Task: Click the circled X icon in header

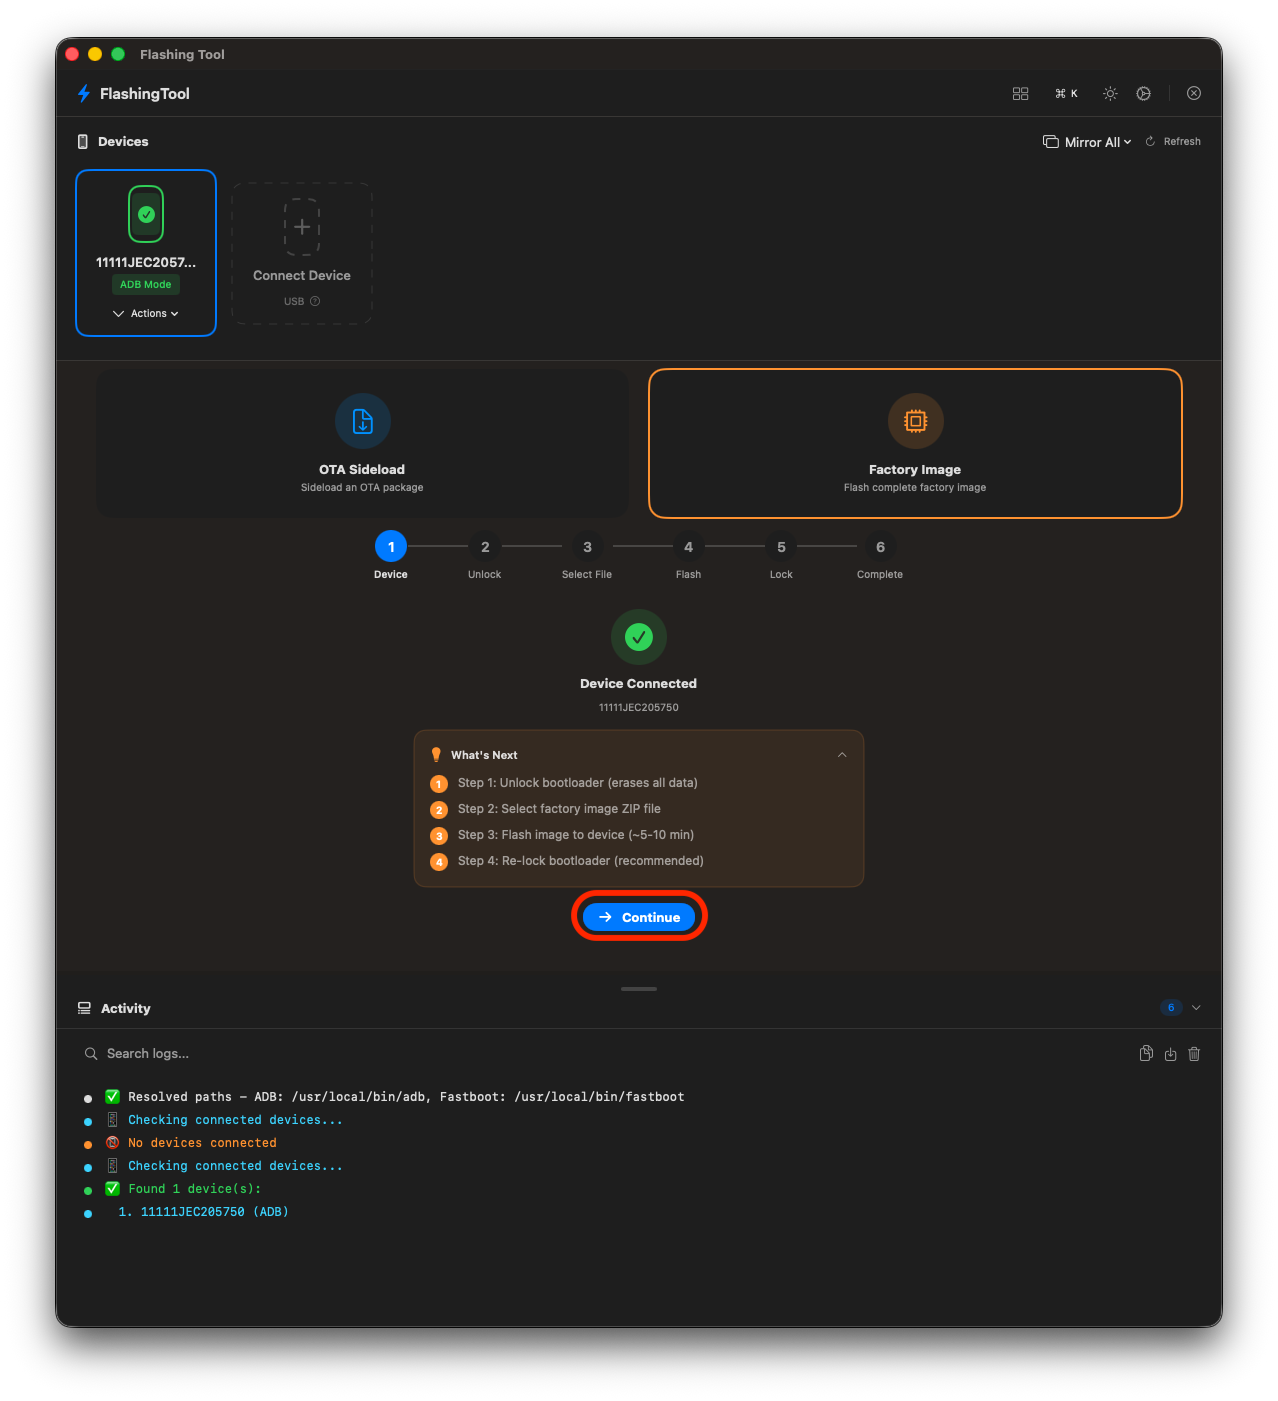Action: [x=1194, y=93]
